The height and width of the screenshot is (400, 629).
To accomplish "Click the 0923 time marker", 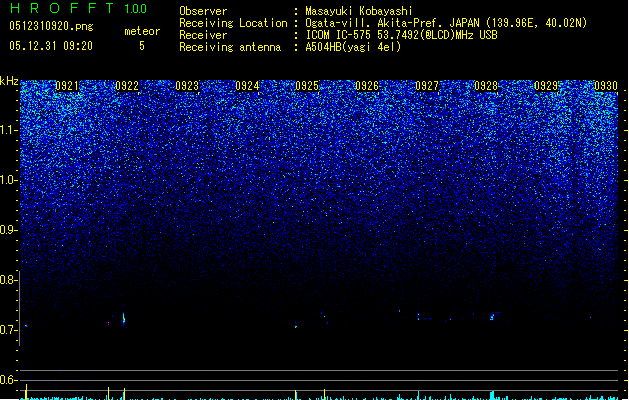I will point(187,86).
